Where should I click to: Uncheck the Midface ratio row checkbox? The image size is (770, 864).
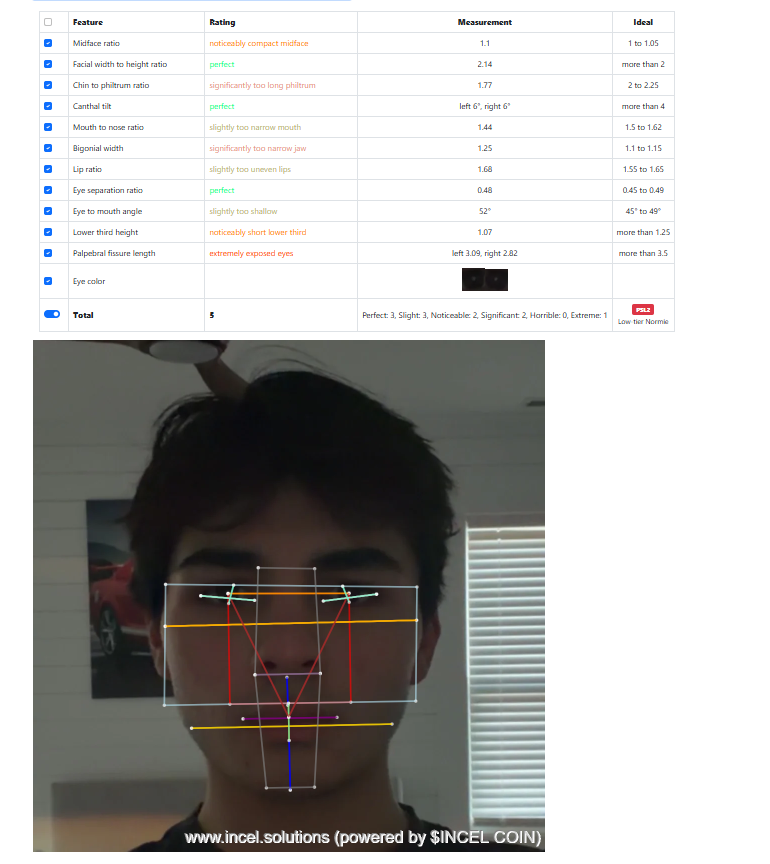[48, 43]
